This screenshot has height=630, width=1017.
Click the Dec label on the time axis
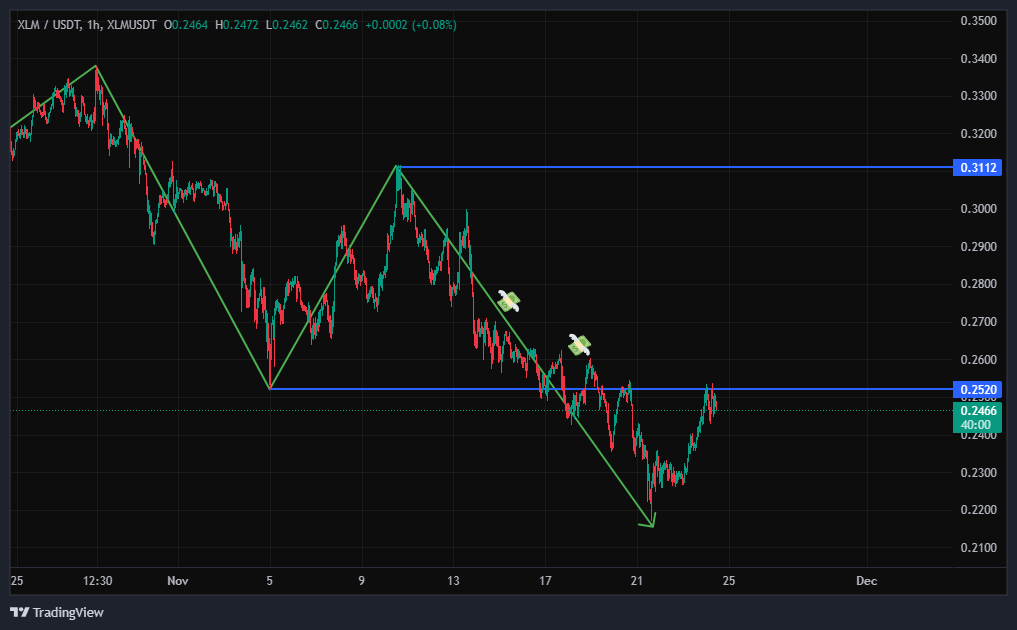pyautogui.click(x=866, y=581)
